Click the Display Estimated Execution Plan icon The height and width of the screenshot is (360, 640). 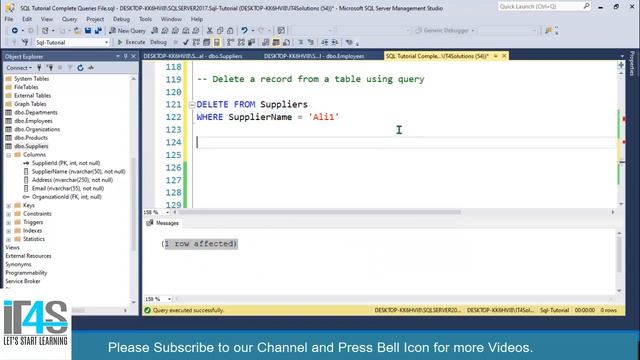[196, 42]
